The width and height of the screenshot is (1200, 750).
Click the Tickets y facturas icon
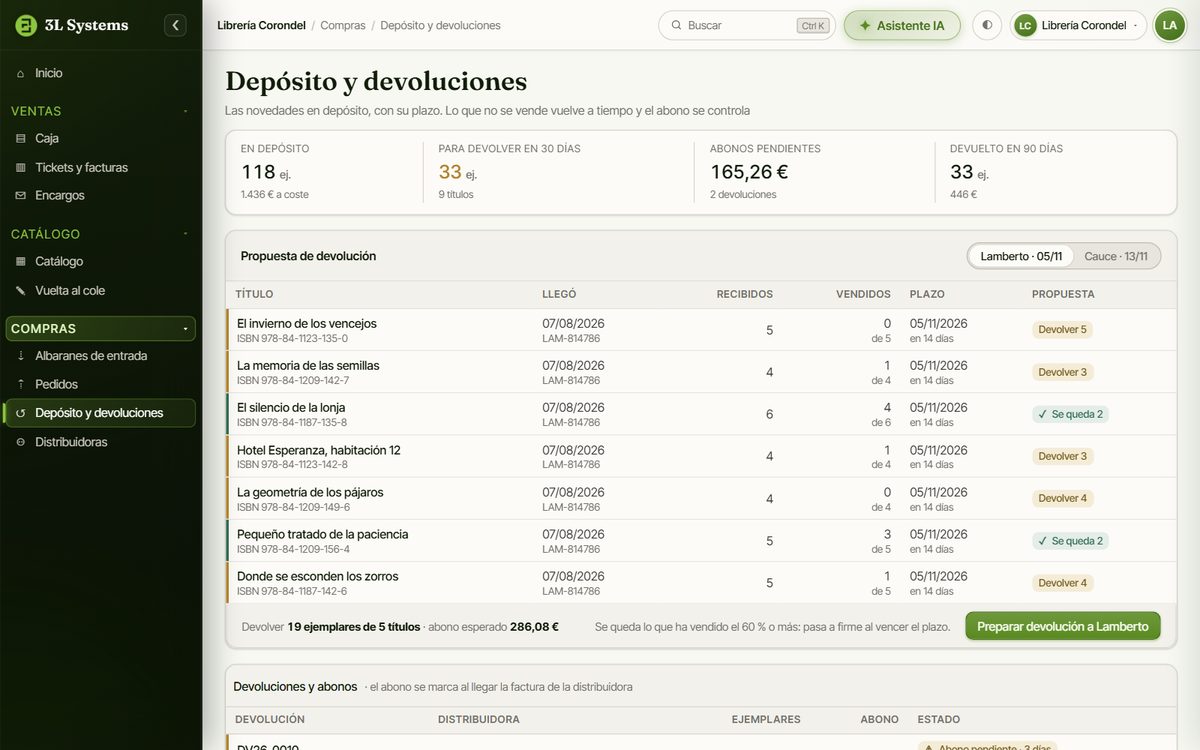pyautogui.click(x=21, y=167)
